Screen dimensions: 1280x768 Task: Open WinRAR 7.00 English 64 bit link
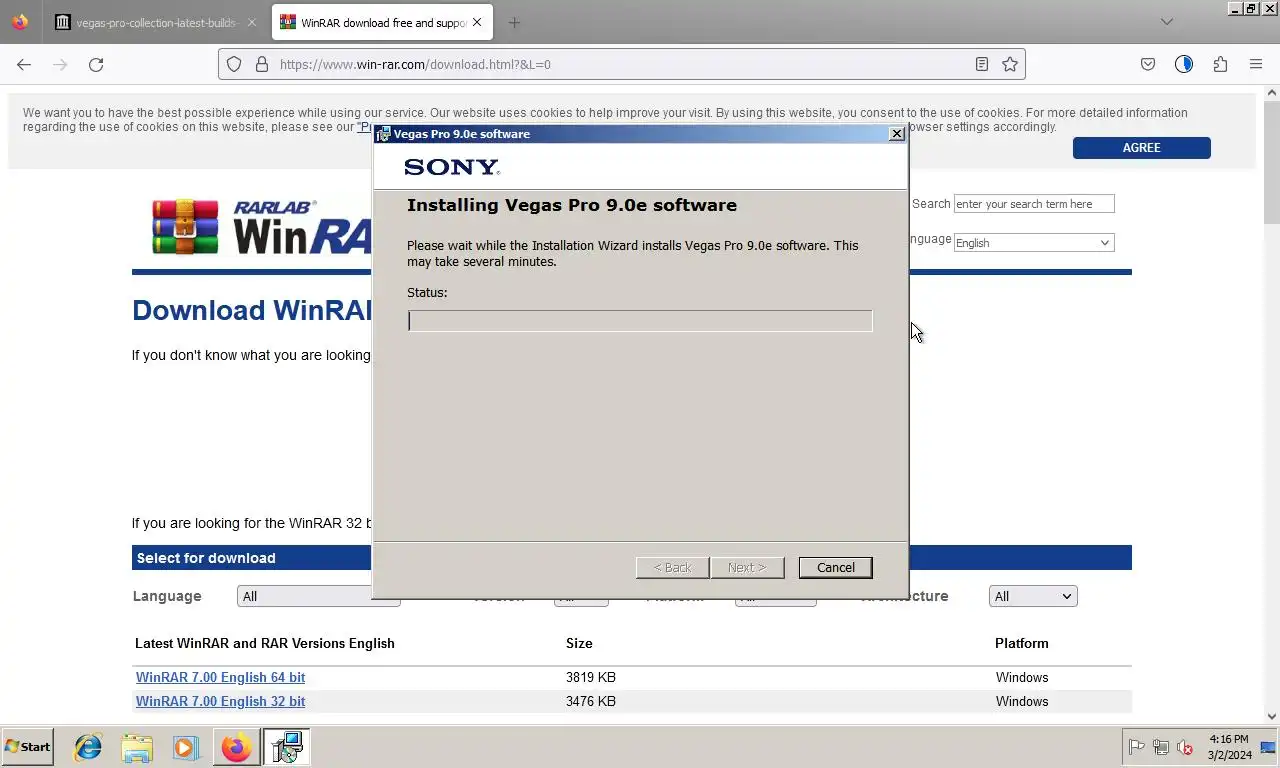[x=220, y=677]
